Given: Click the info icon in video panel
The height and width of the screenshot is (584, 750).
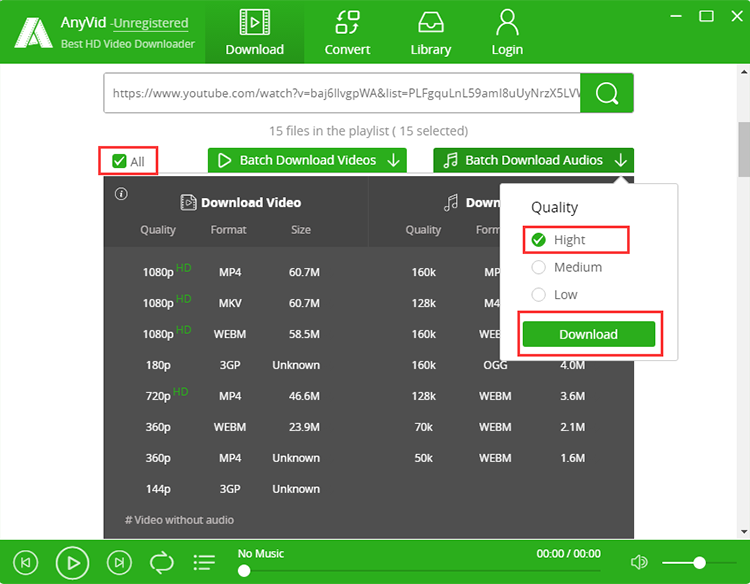Looking at the screenshot, I should [x=121, y=194].
